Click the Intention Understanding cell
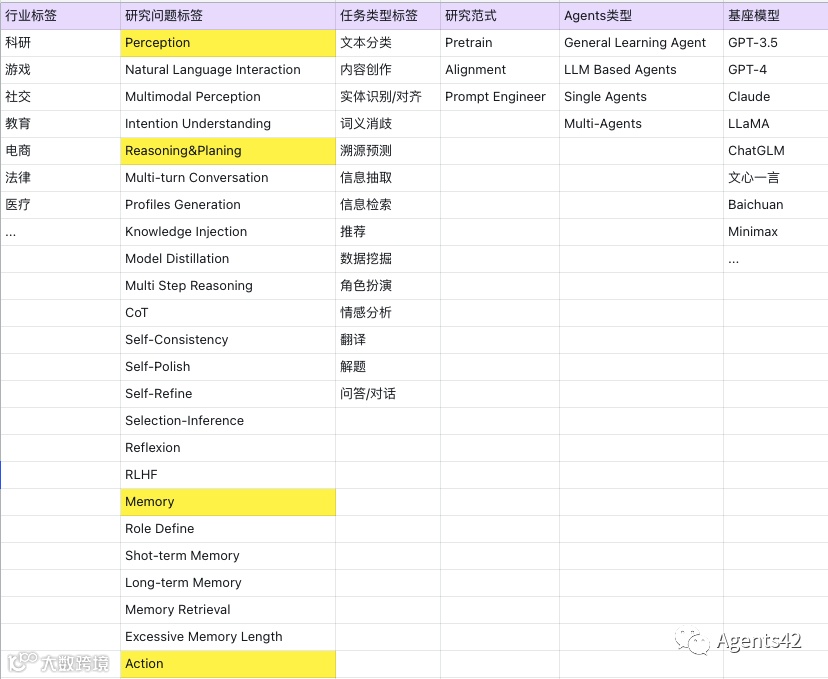Image resolution: width=828 pixels, height=679 pixels. [x=228, y=124]
